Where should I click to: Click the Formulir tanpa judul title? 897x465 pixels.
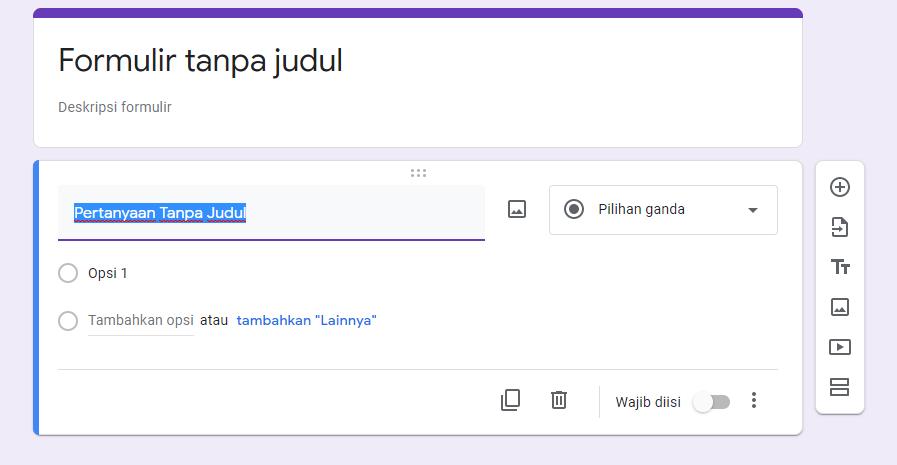(x=200, y=61)
